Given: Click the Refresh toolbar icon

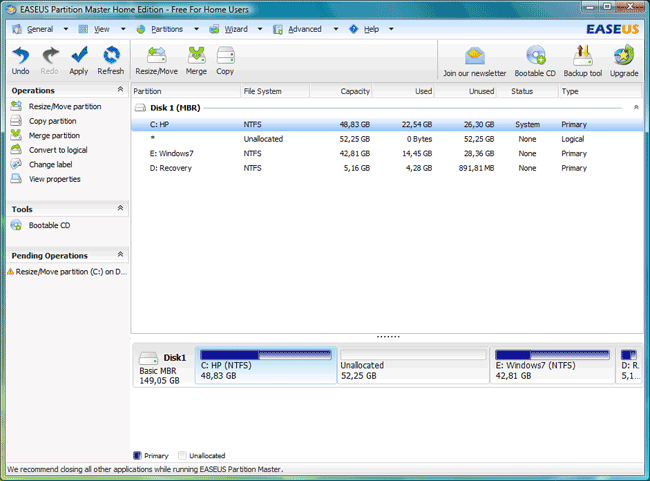Looking at the screenshot, I should pos(111,55).
